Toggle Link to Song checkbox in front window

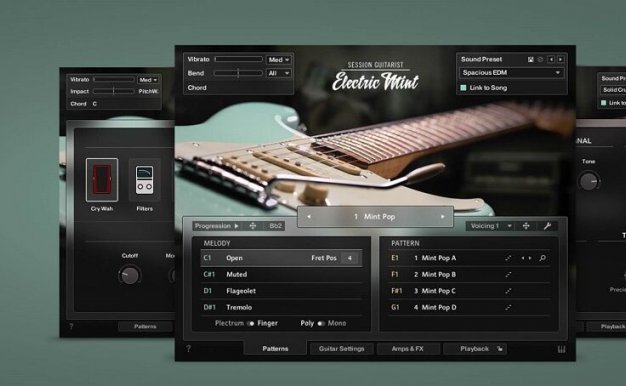[464, 88]
